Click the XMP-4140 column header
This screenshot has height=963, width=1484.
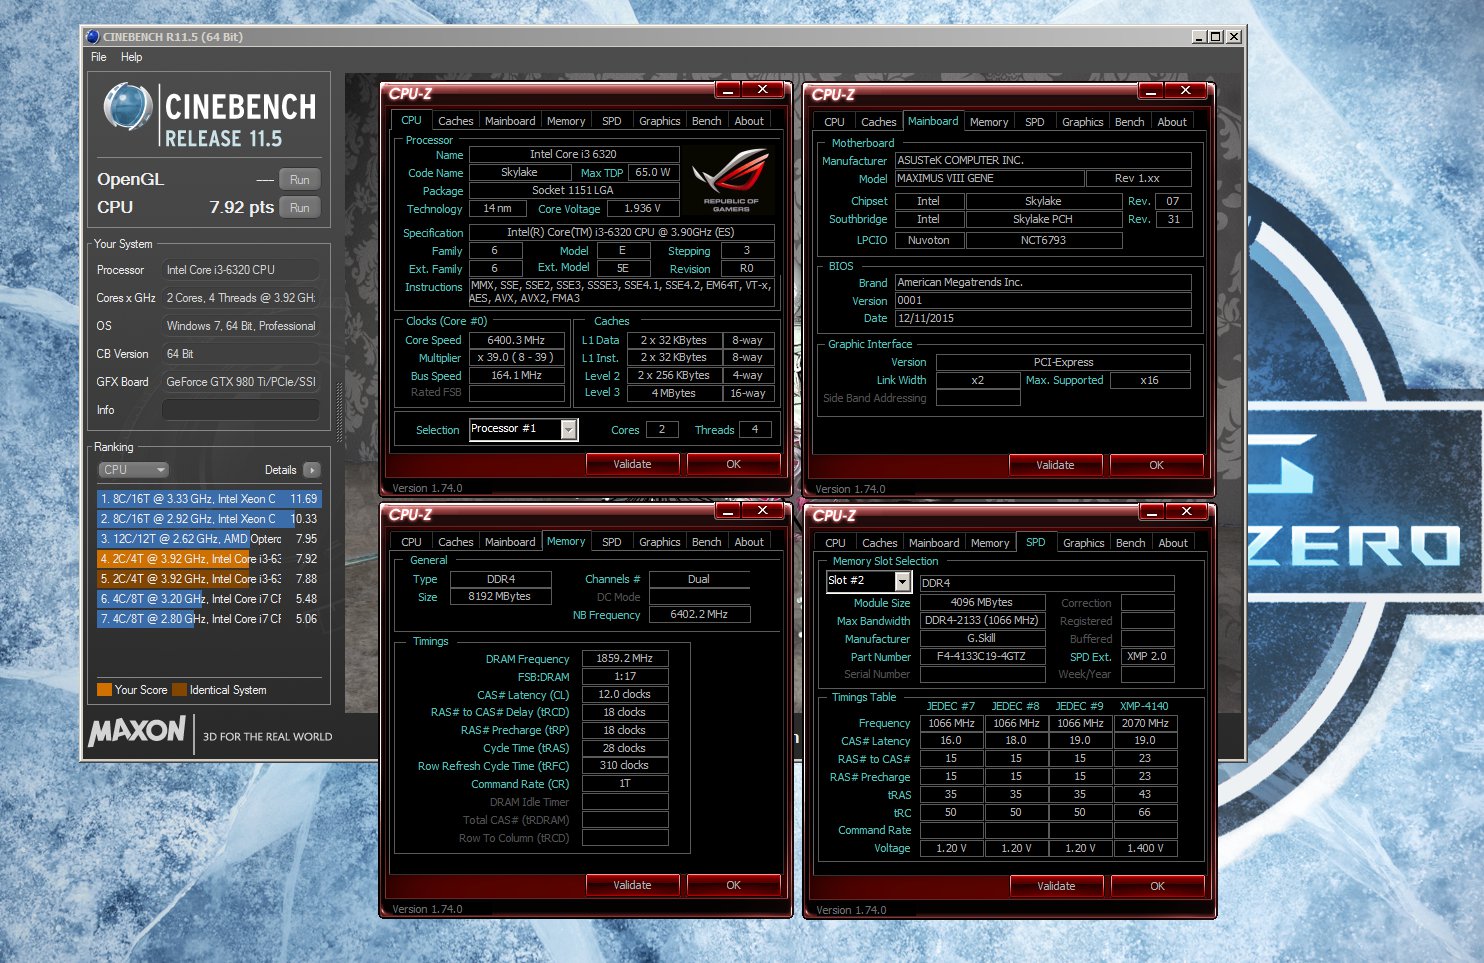1144,706
